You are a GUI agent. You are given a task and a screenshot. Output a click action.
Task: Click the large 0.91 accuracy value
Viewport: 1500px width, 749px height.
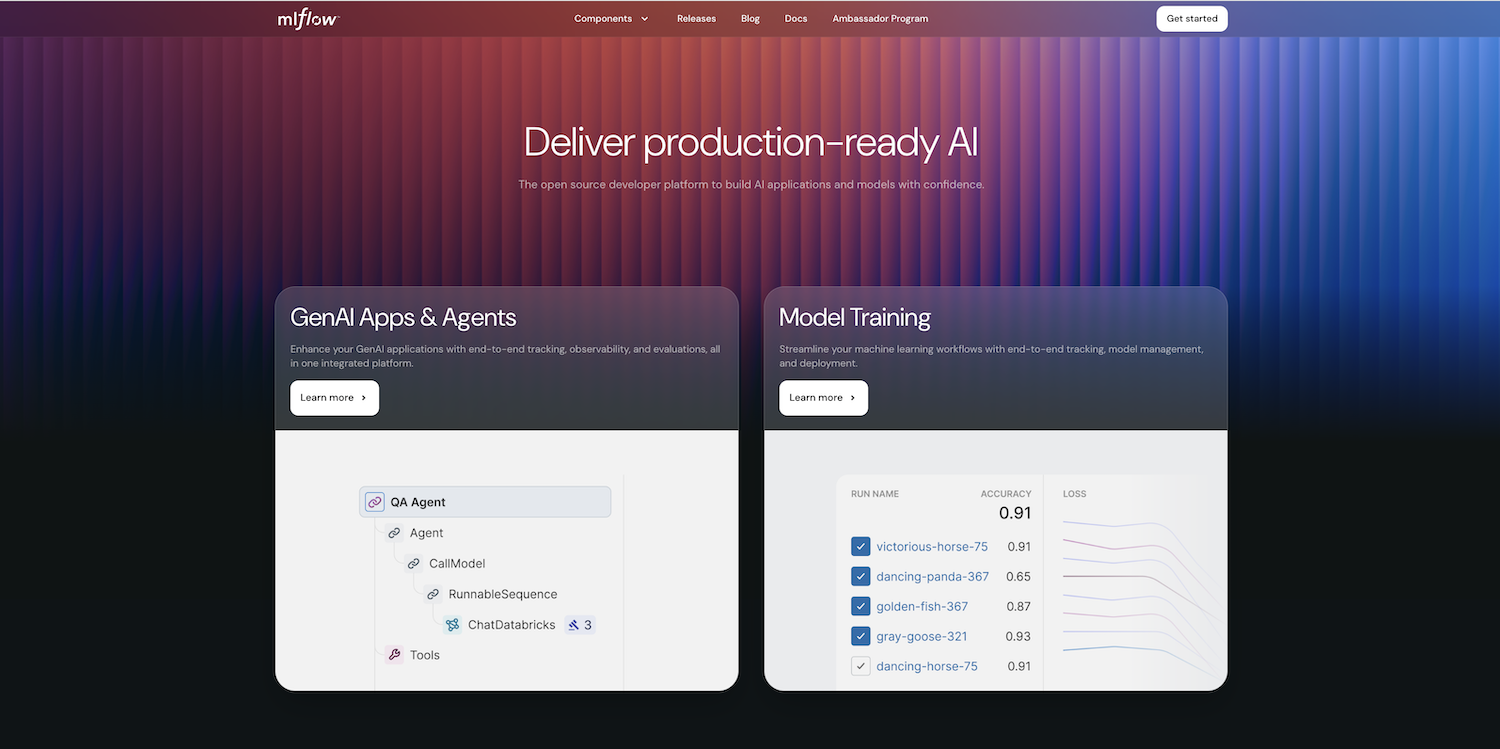1015,513
